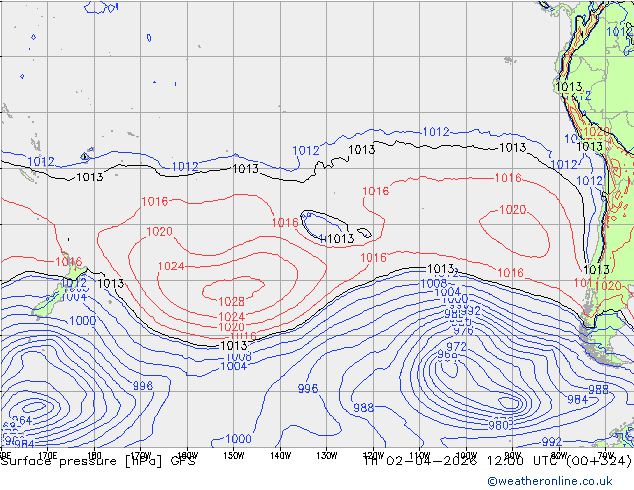Click the '140W' longitude axis label
Viewport: 634px width, 490px height.
point(280,456)
